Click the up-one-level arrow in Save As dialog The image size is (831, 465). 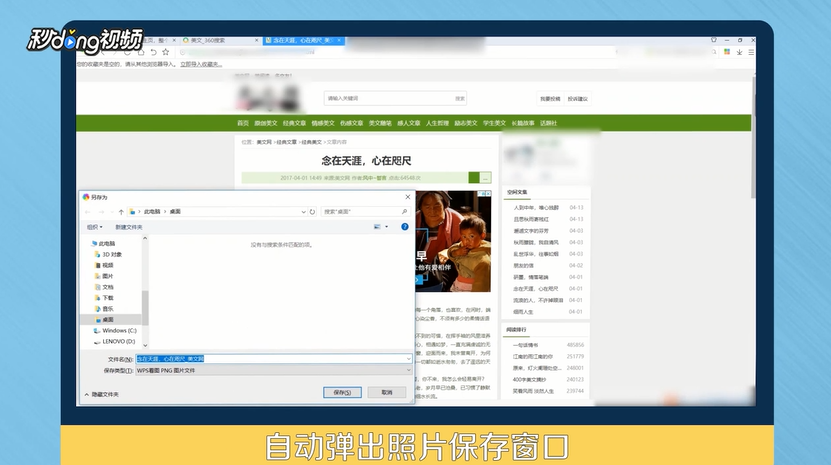click(x=121, y=212)
